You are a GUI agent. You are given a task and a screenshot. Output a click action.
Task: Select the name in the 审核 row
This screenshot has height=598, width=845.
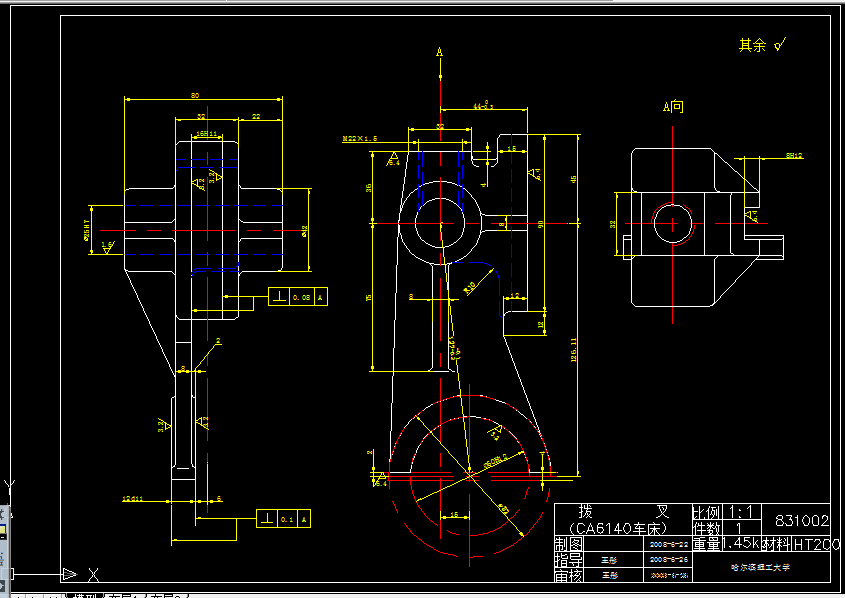(x=609, y=575)
